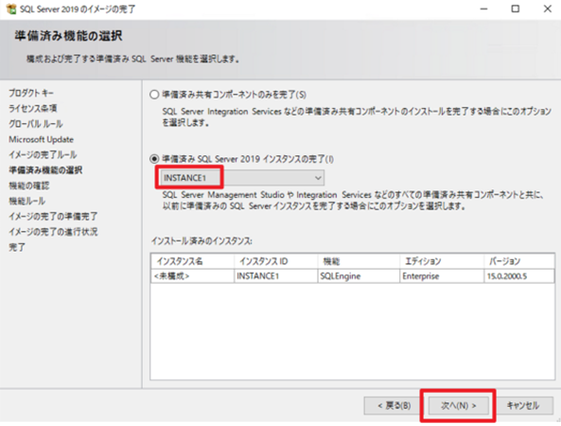Select 機能の確認 step in sidebar
Screen dimensions: 561x426
[x=29, y=185]
